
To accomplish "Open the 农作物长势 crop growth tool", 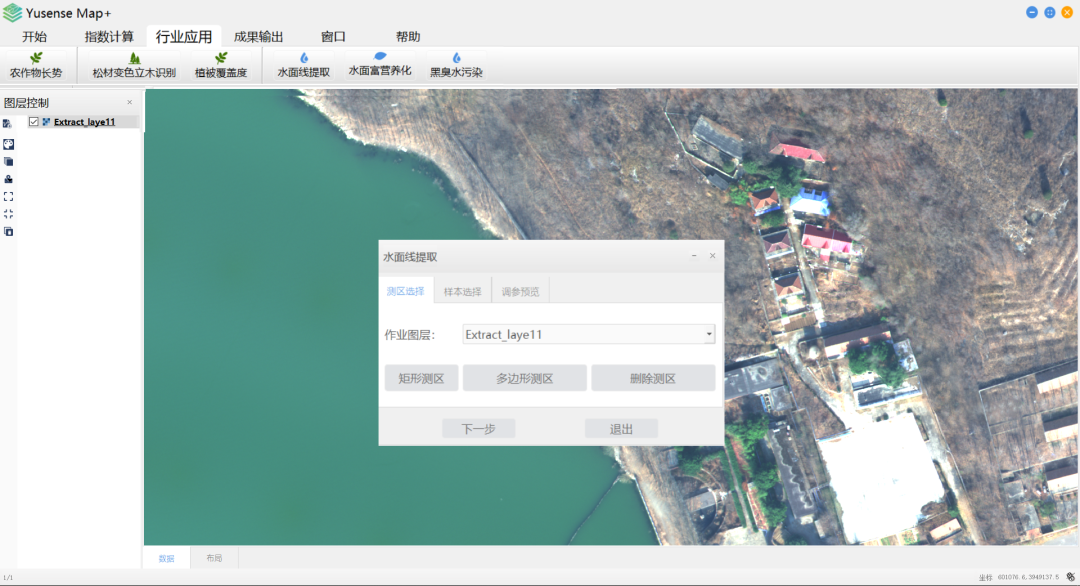I will coord(36,66).
